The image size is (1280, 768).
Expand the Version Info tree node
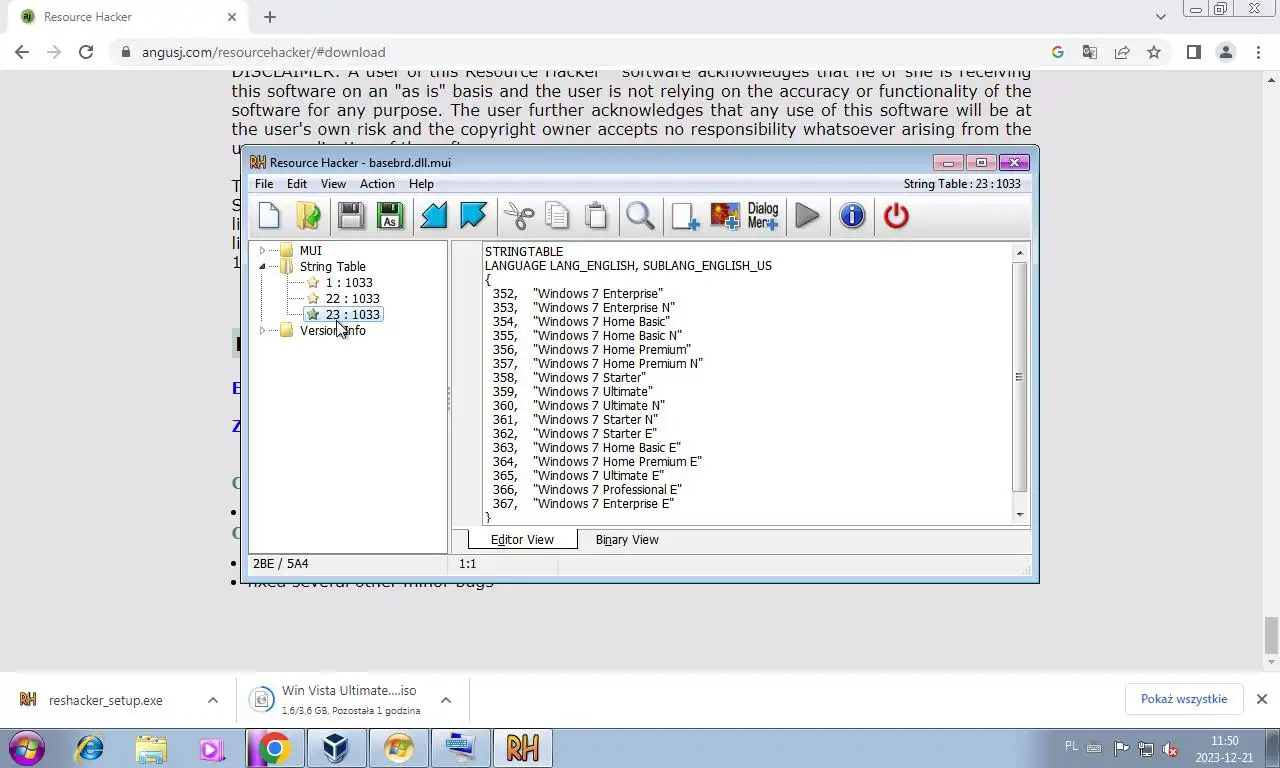pyautogui.click(x=262, y=331)
